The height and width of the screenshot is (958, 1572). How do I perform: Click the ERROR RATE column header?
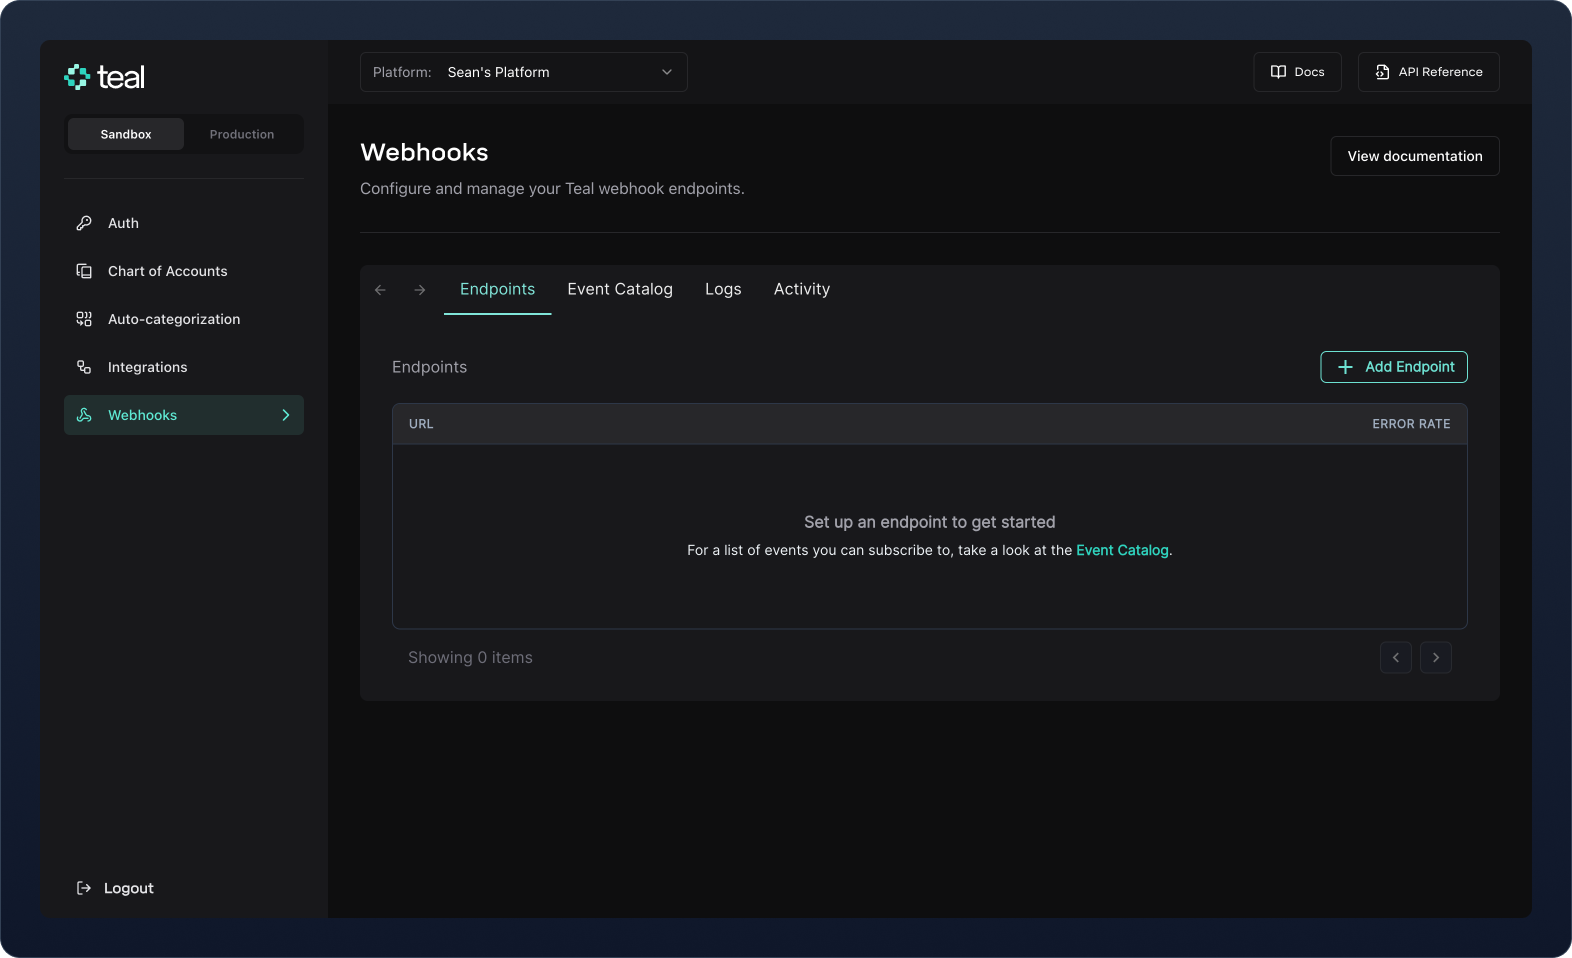click(x=1411, y=424)
